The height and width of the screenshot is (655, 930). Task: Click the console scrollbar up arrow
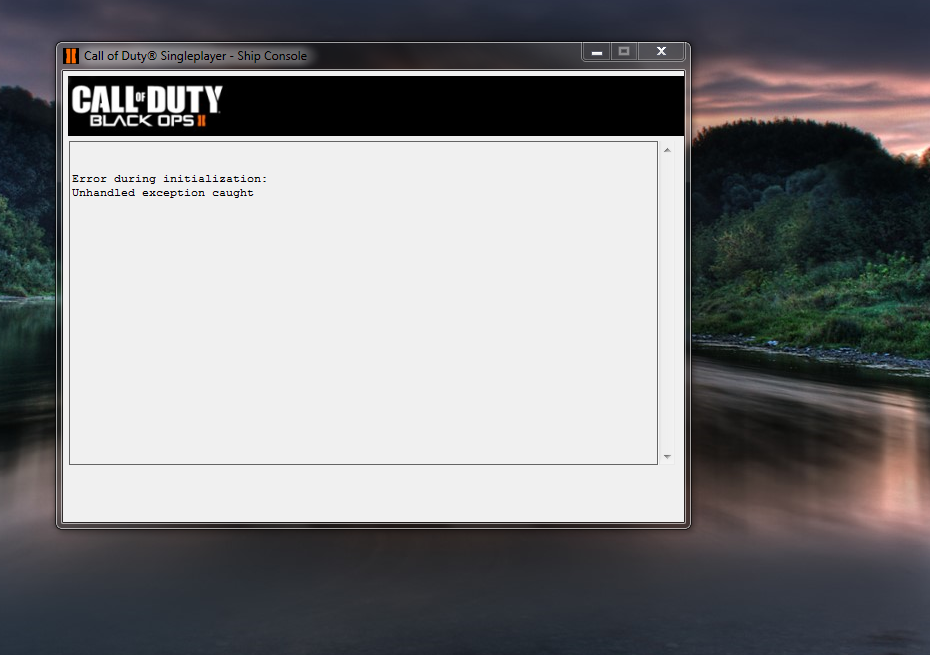click(x=667, y=150)
